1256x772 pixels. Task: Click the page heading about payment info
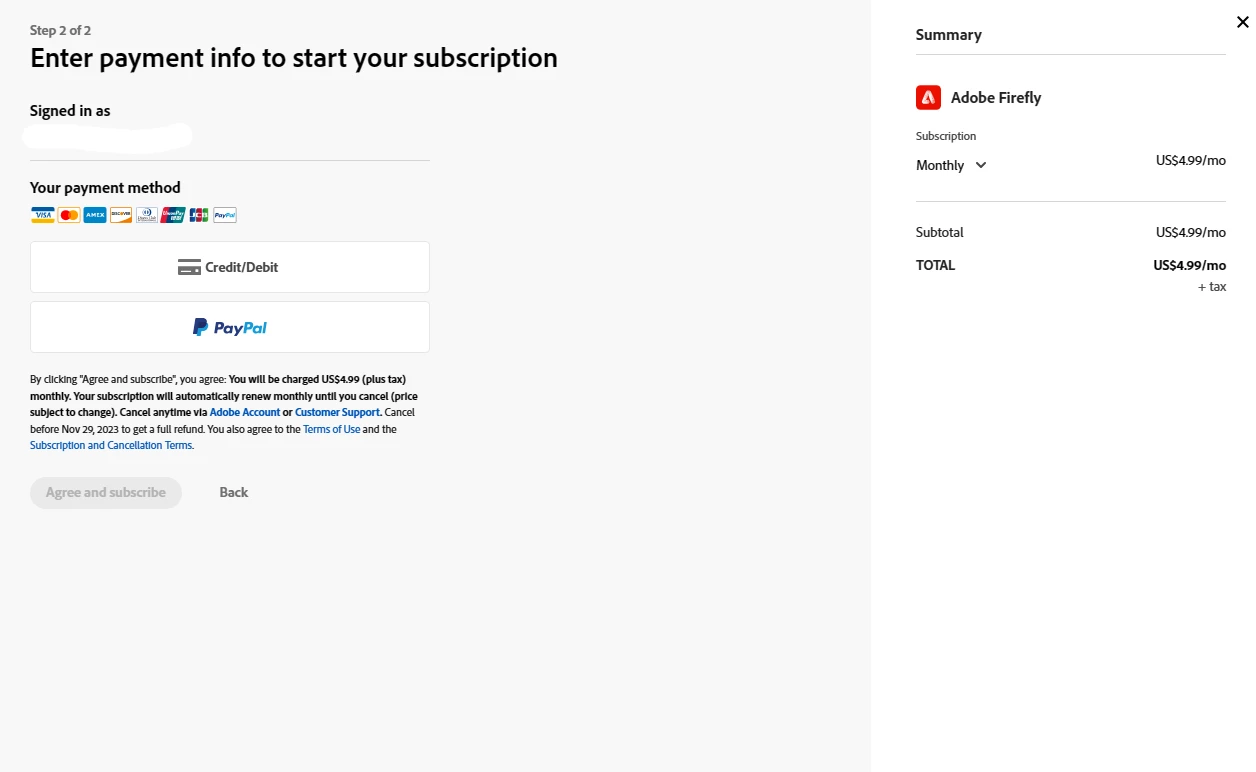click(294, 58)
